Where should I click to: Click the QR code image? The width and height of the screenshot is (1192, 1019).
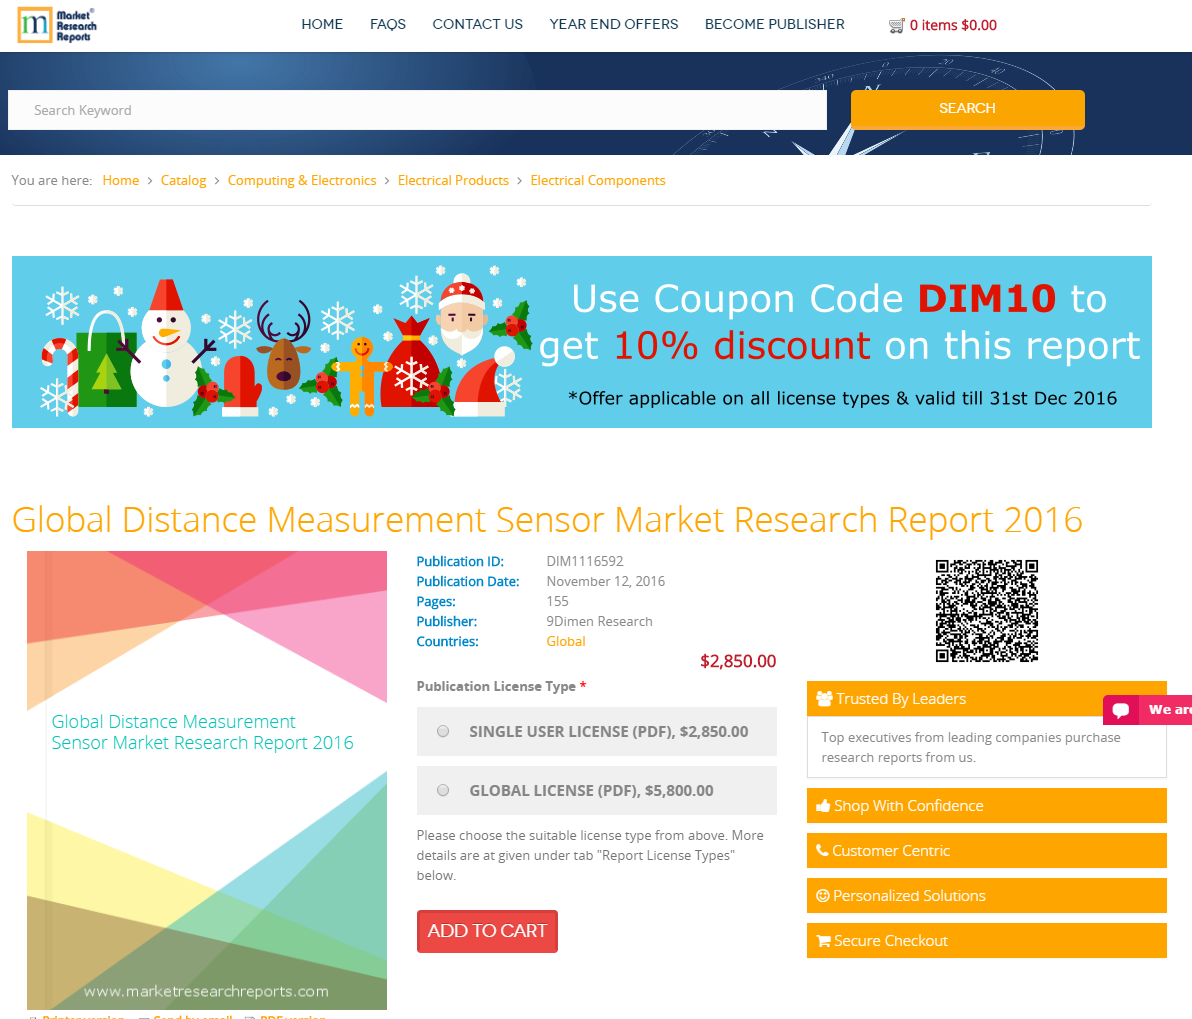987,611
